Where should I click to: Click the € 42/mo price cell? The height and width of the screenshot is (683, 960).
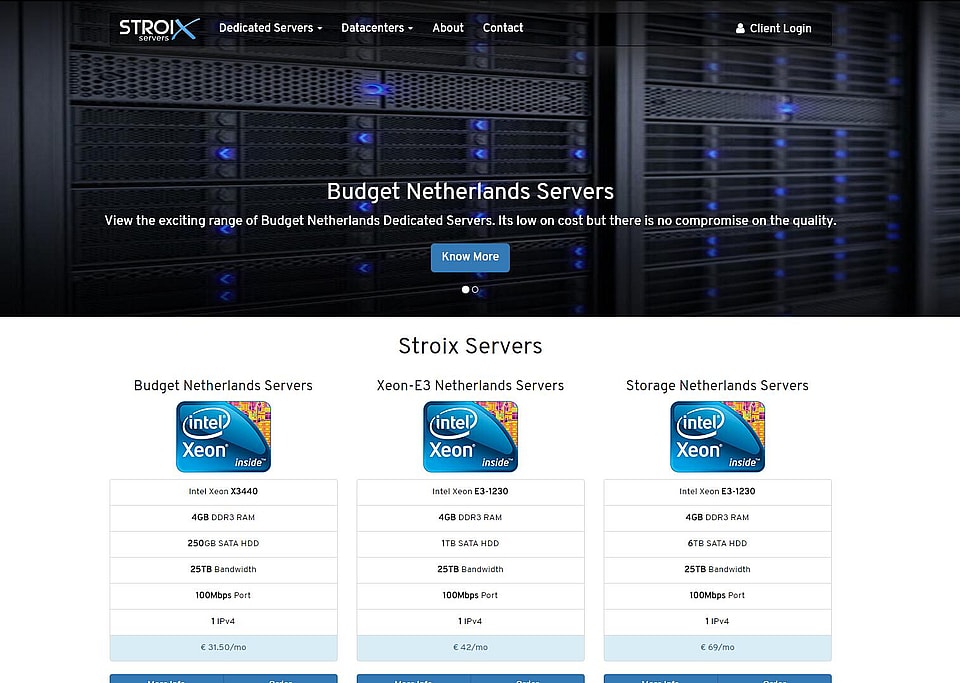pyautogui.click(x=470, y=648)
